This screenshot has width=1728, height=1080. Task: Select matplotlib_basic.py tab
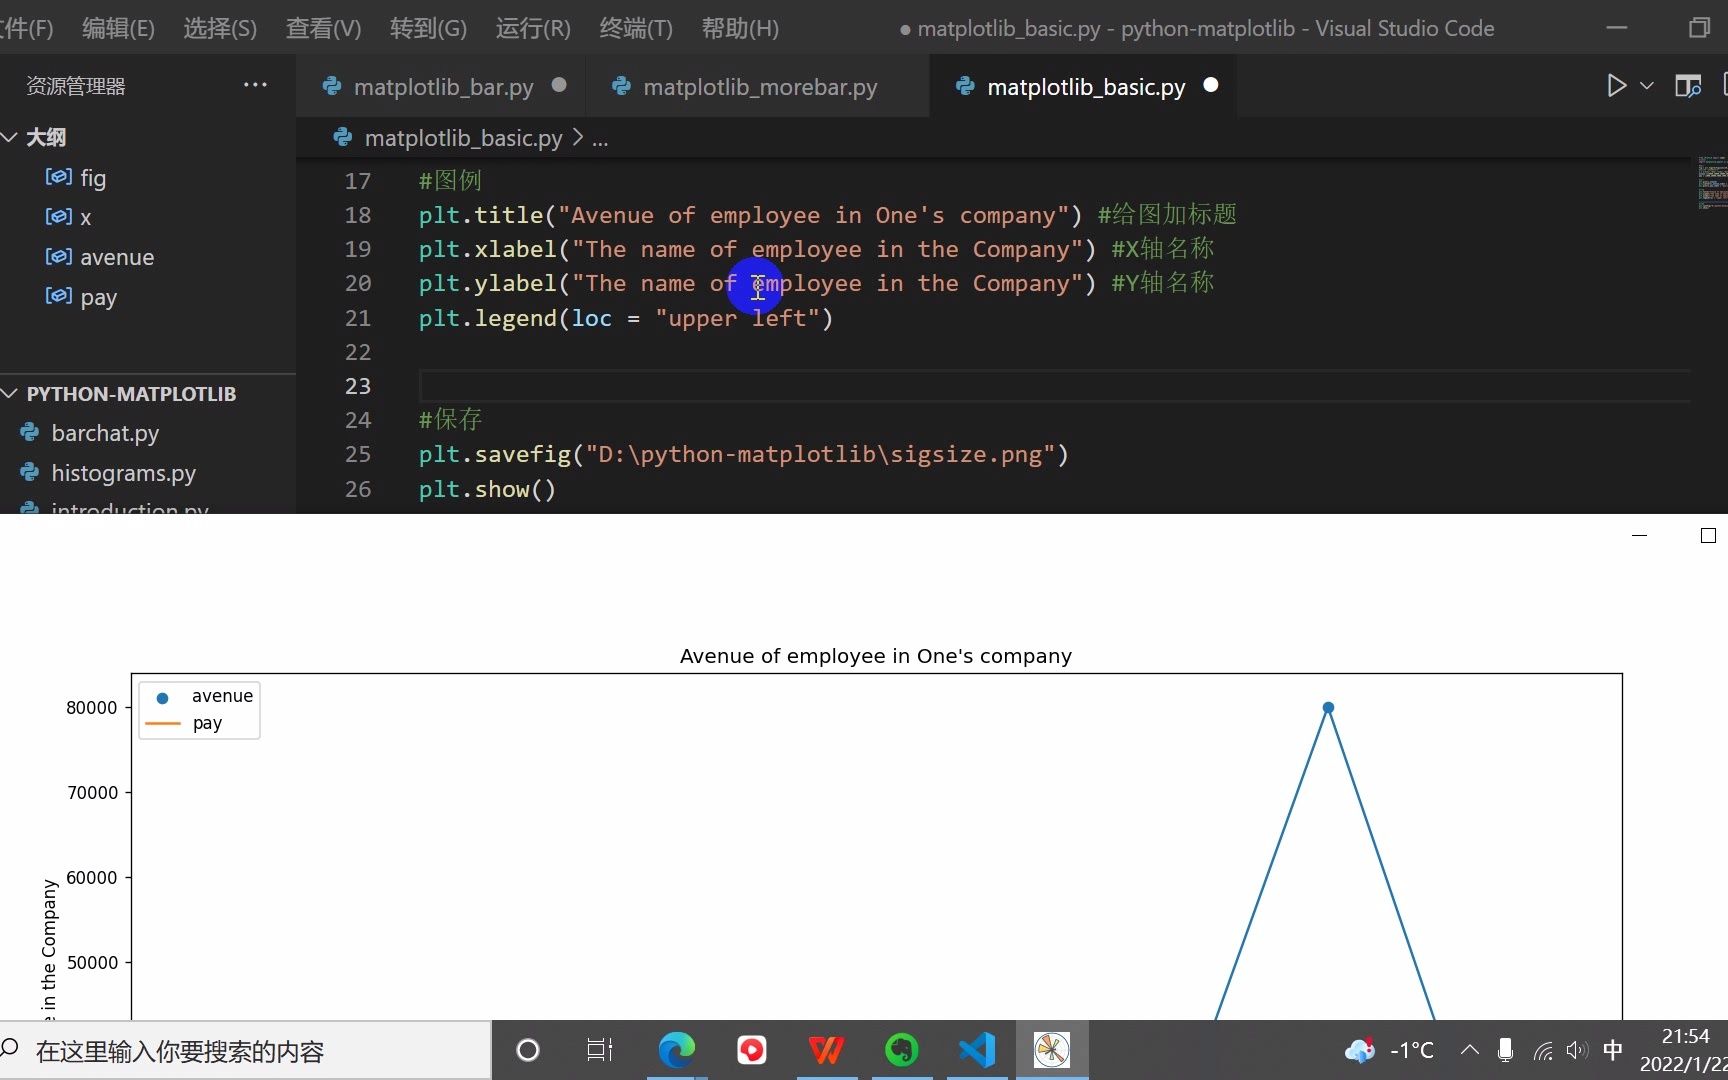(x=1086, y=87)
